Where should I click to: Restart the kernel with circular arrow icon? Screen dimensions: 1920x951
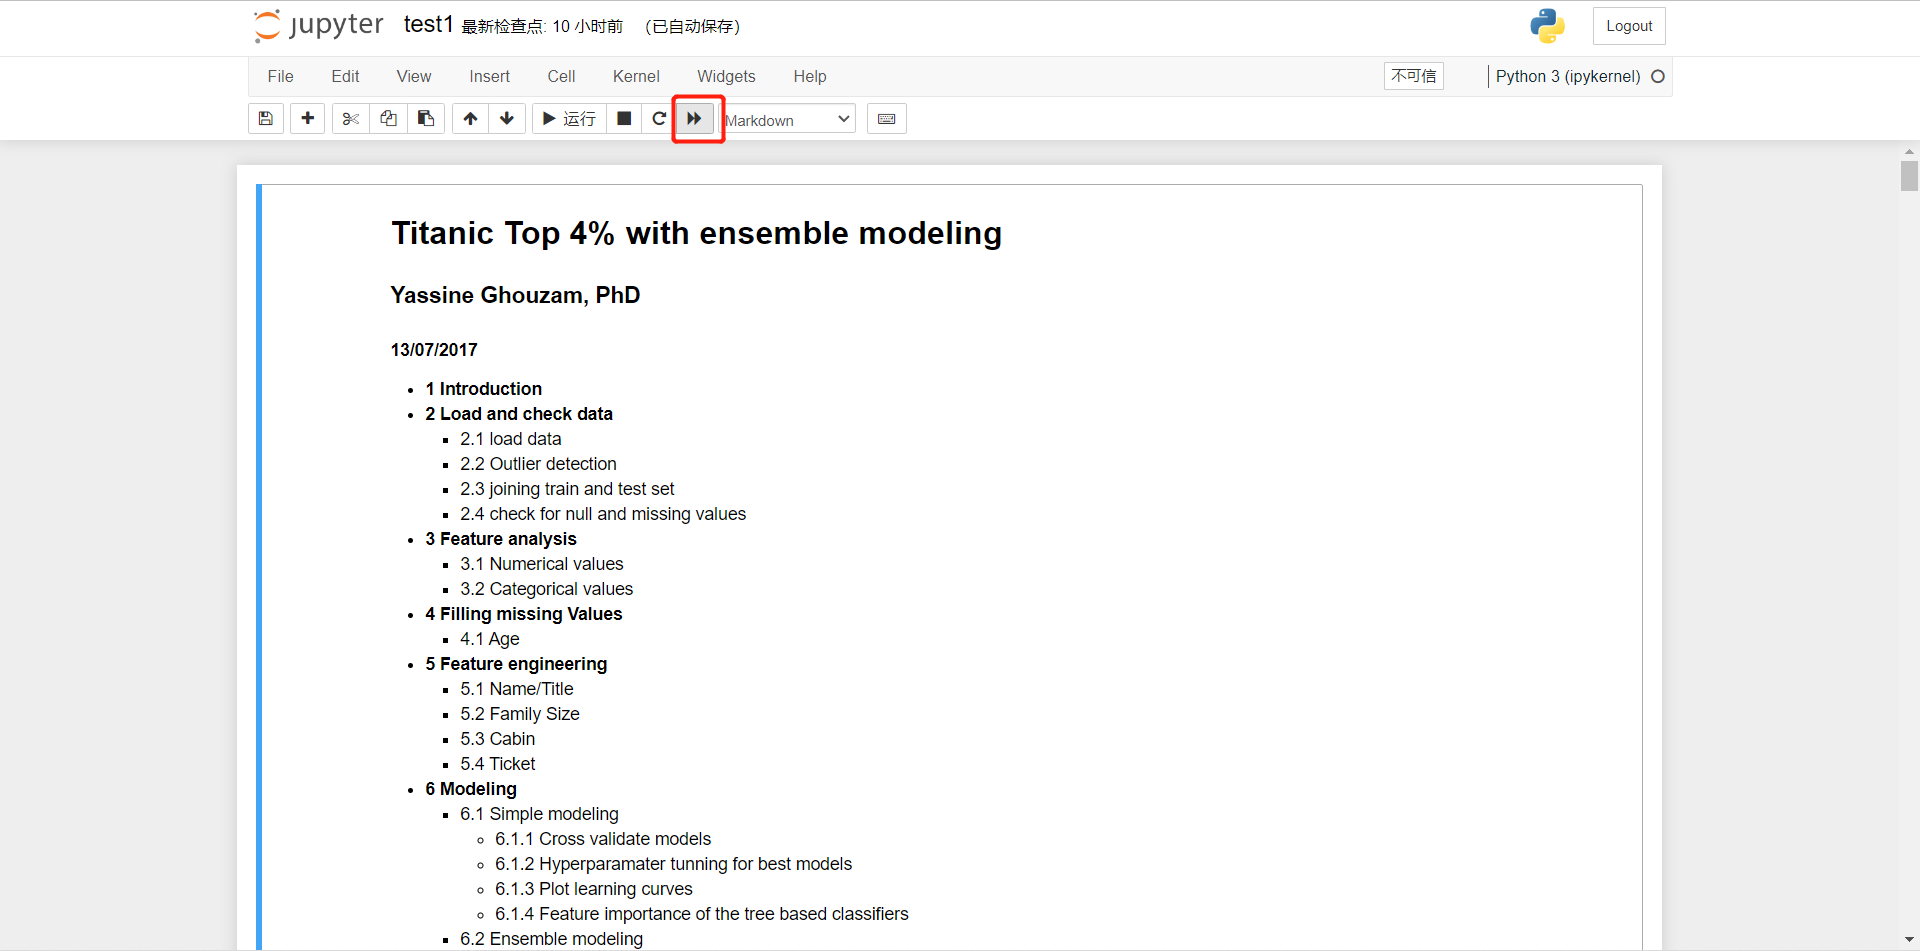click(x=659, y=119)
